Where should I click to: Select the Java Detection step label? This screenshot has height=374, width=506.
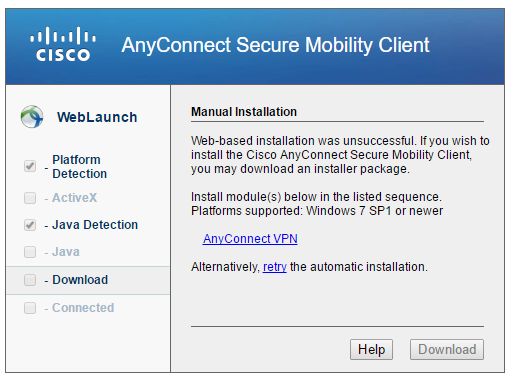point(95,225)
